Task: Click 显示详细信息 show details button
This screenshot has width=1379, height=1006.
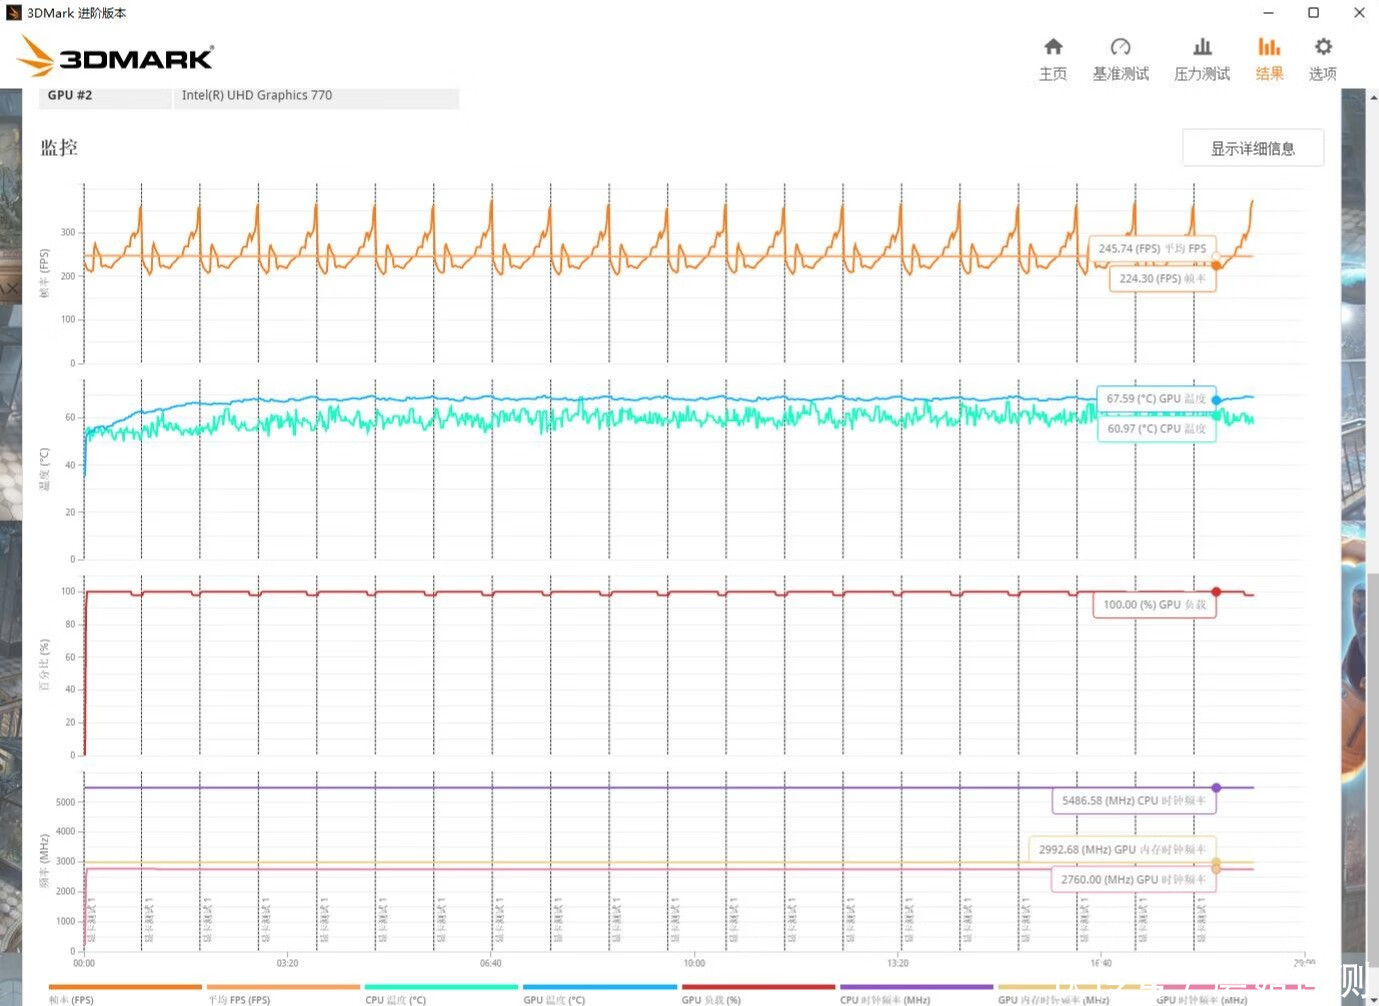Action: [1253, 148]
